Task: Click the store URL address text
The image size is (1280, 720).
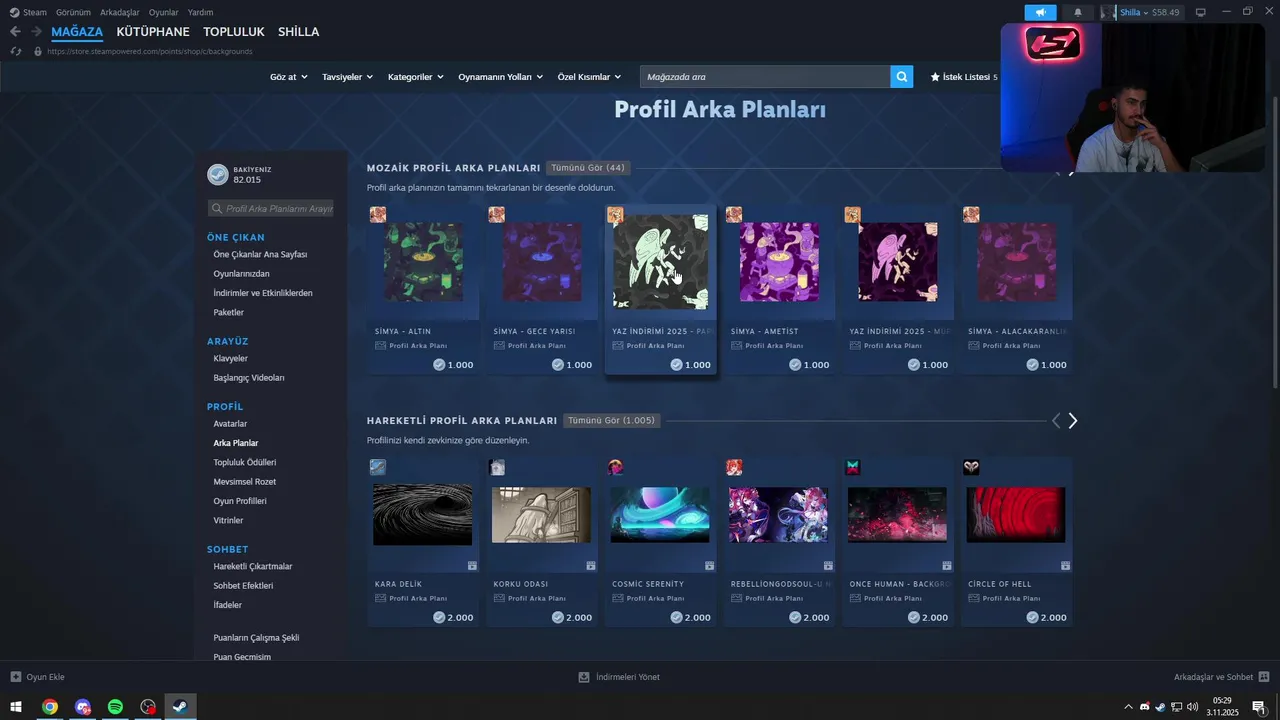Action: click(151, 51)
